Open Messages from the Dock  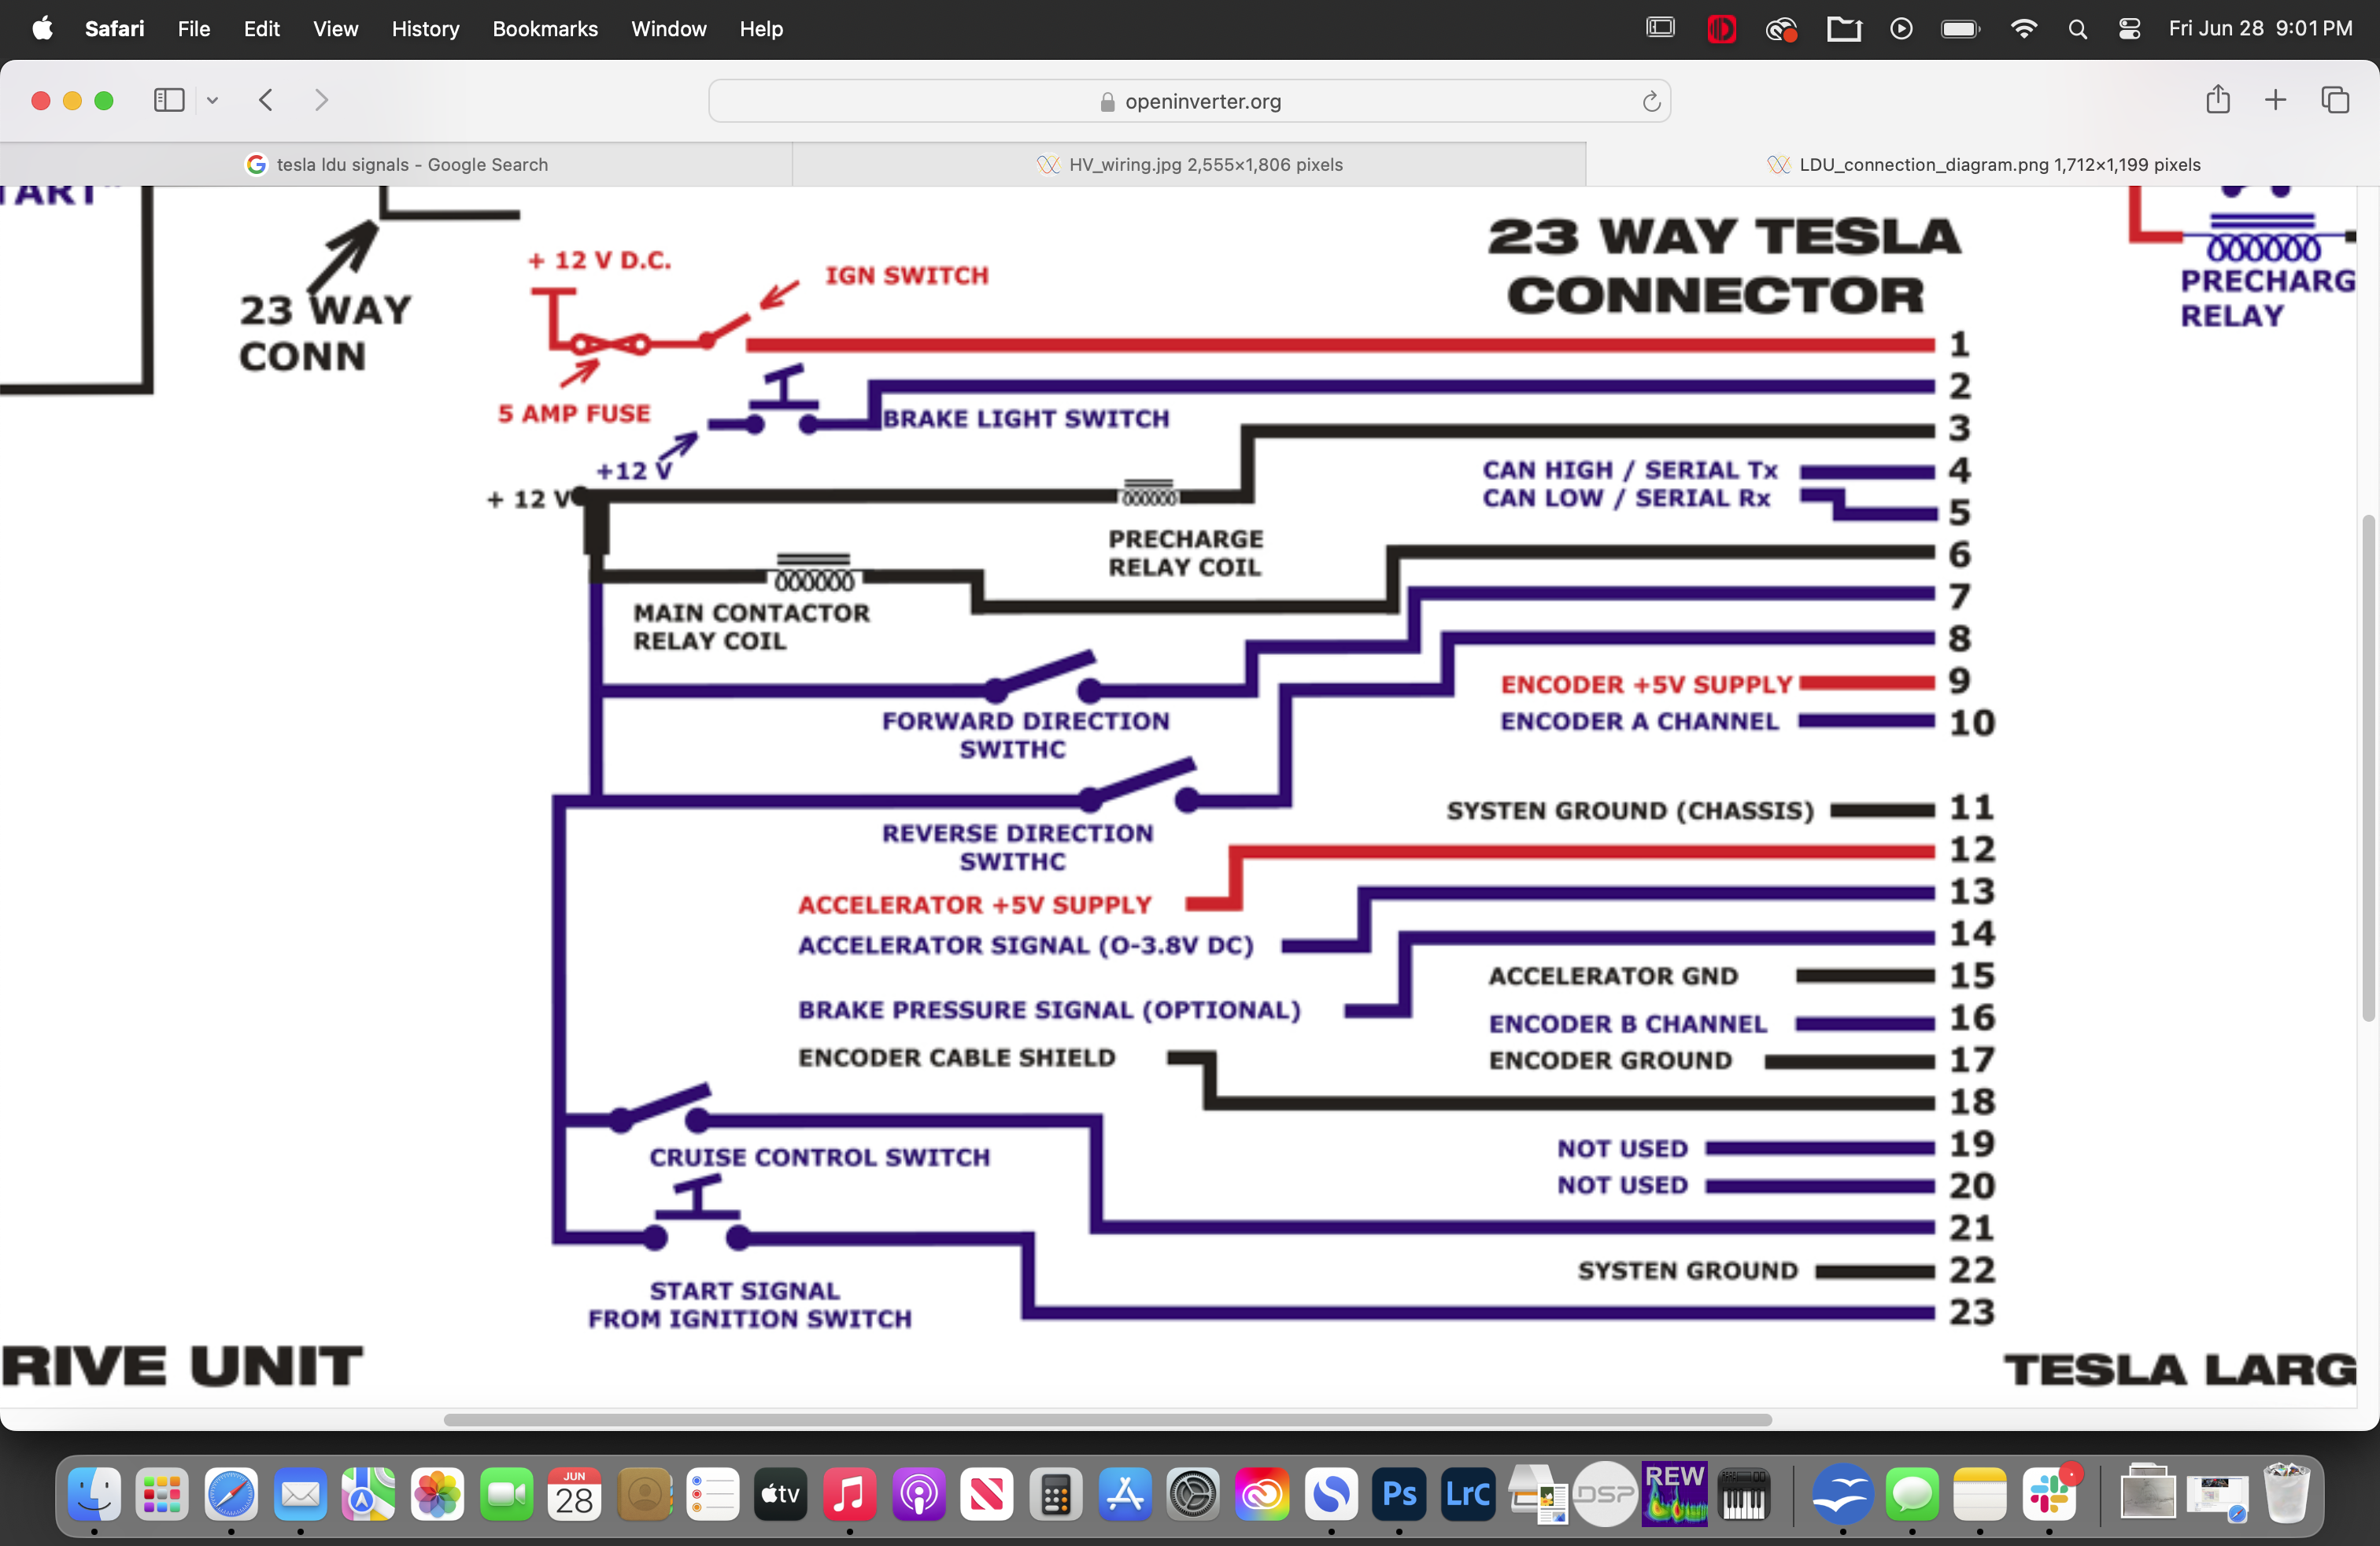coord(1912,1494)
